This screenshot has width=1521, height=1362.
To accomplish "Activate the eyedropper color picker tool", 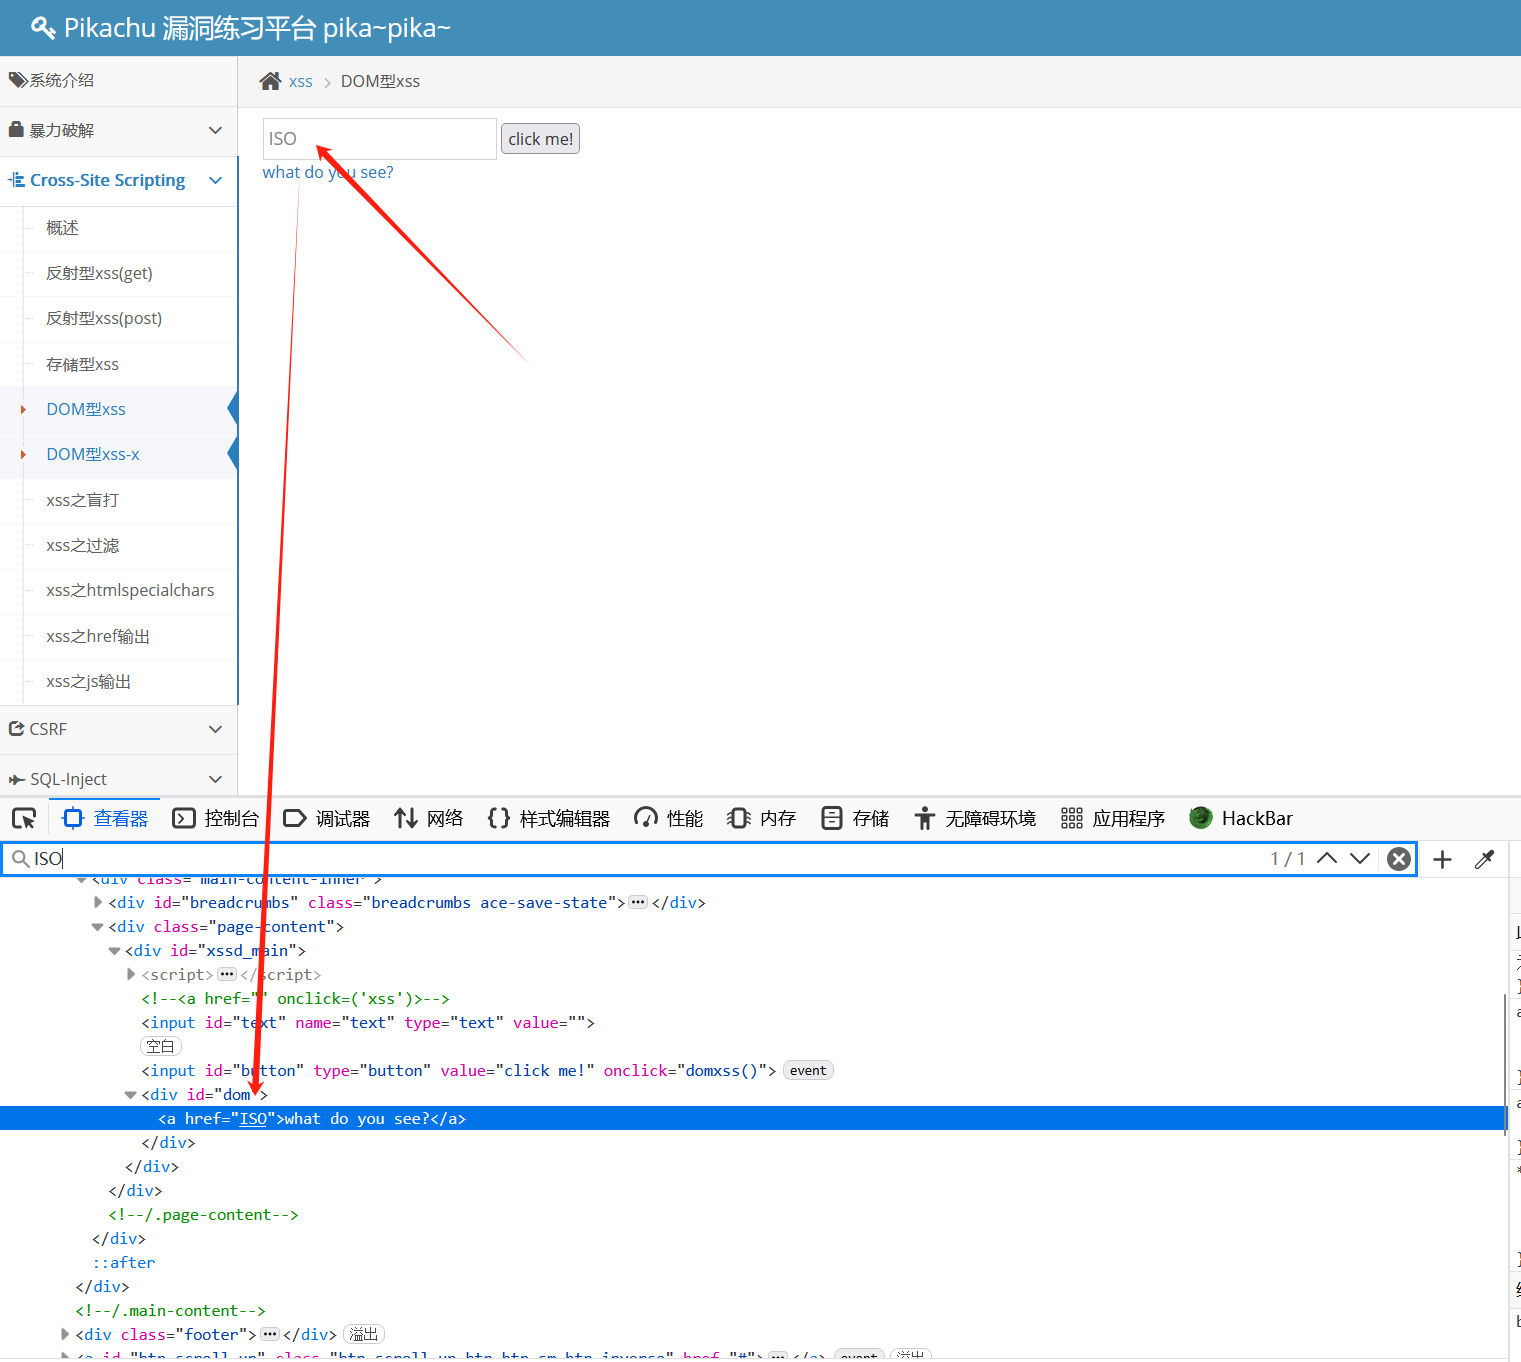I will pyautogui.click(x=1485, y=859).
